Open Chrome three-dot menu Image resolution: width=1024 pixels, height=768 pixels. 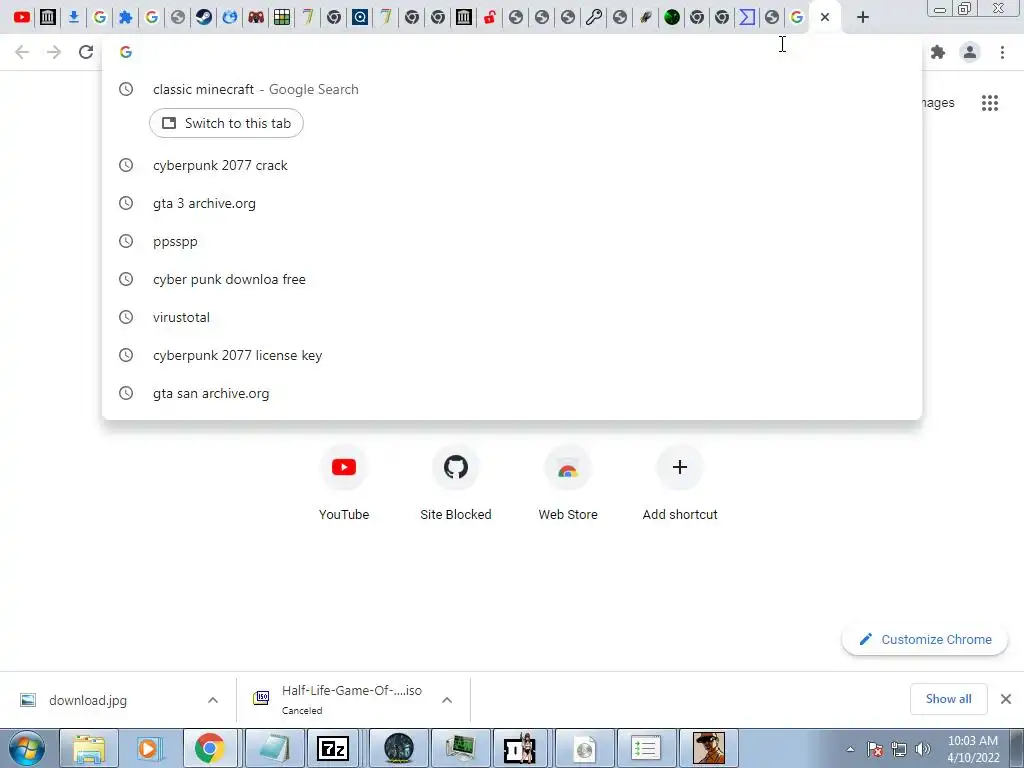pyautogui.click(x=1002, y=52)
